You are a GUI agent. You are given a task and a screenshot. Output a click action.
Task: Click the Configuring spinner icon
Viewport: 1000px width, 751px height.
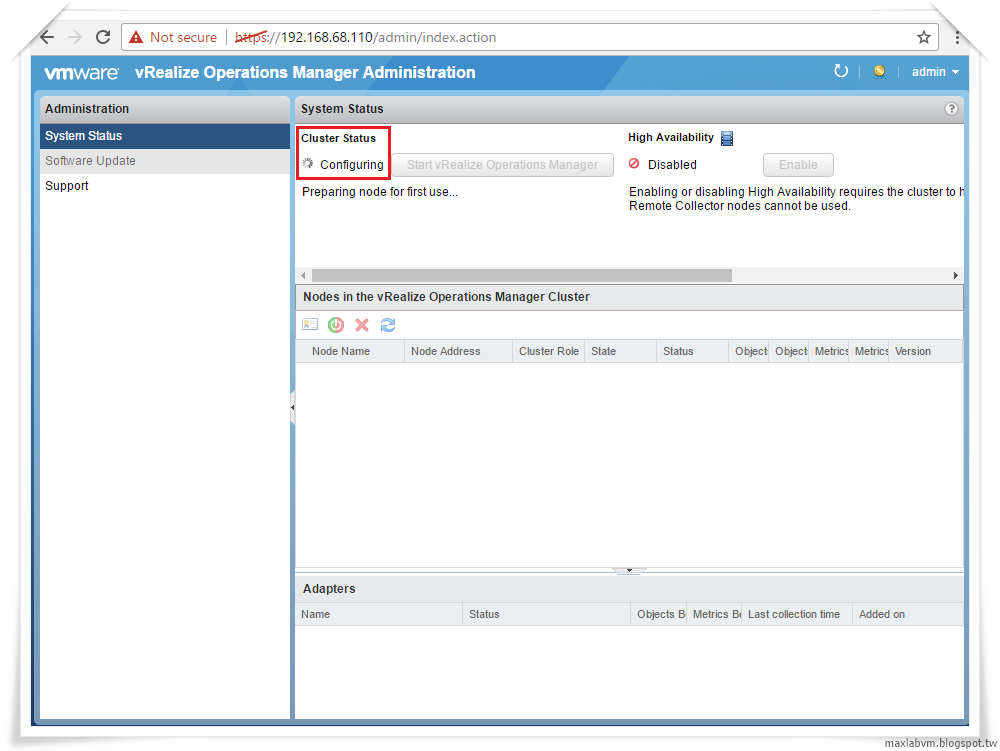[x=307, y=164]
